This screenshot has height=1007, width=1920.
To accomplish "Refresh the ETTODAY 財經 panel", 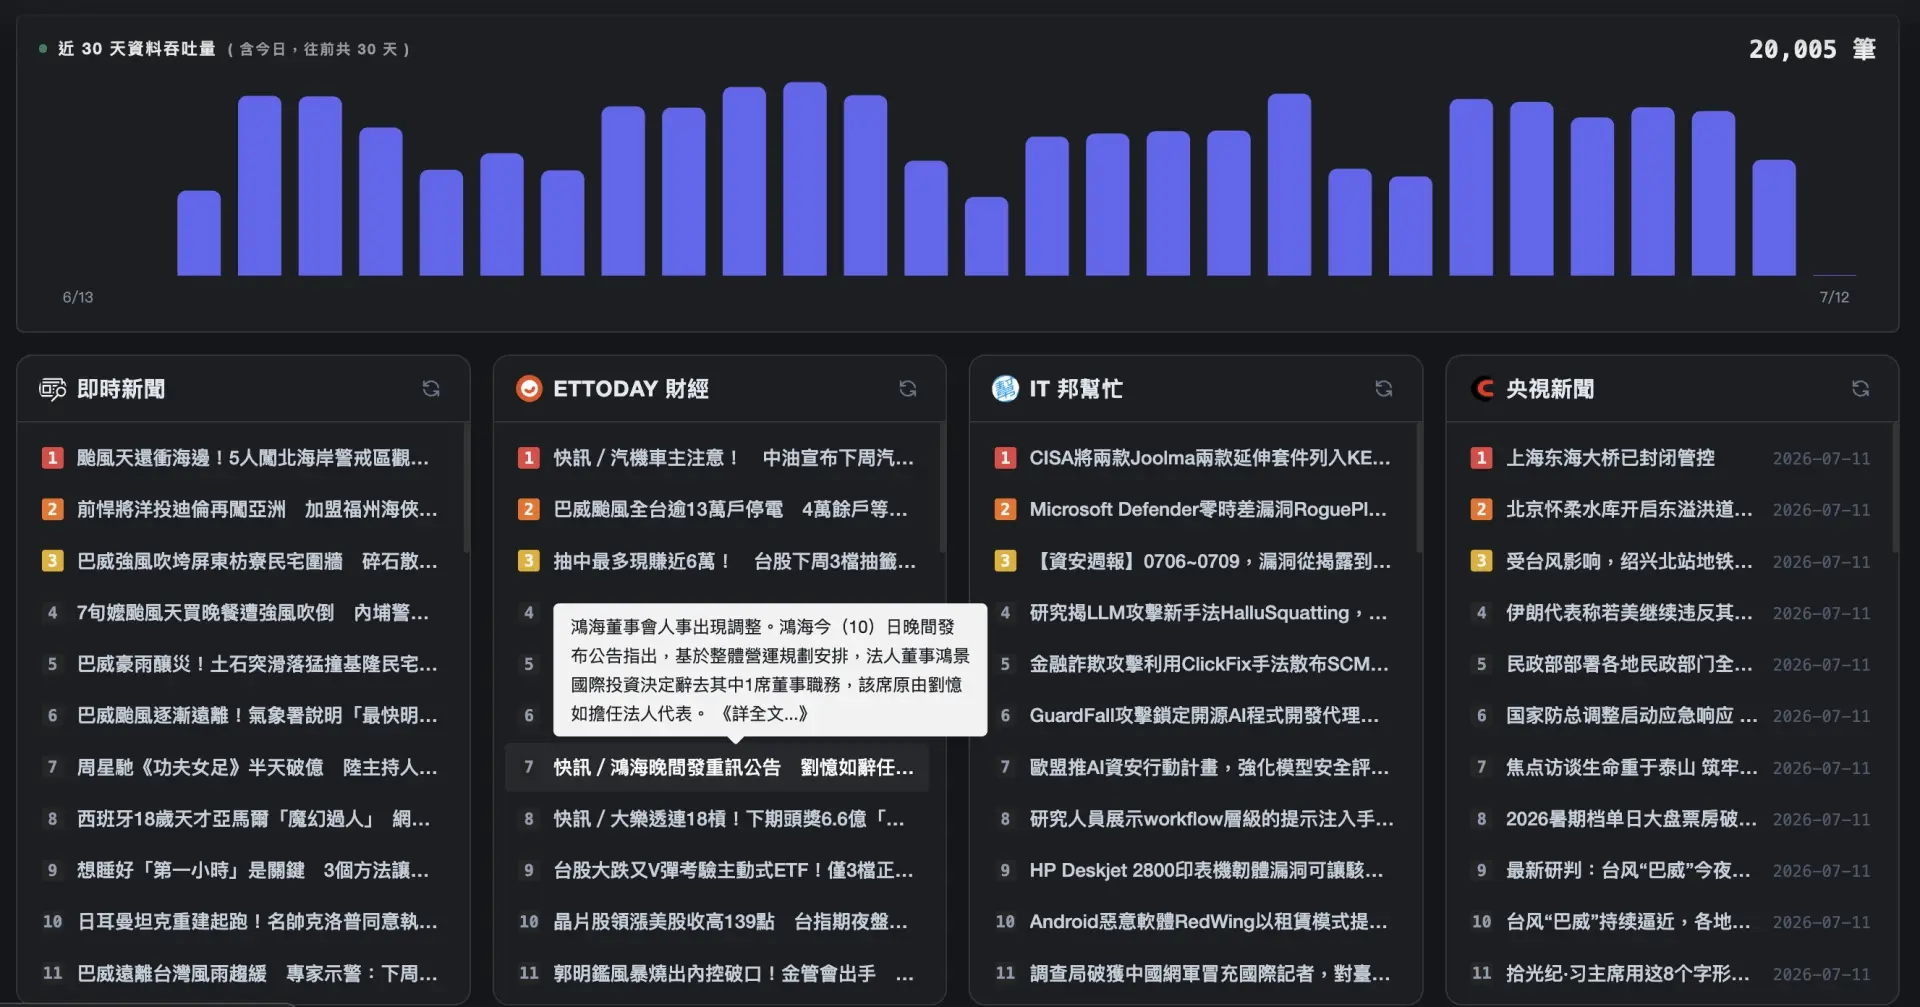I will [908, 388].
